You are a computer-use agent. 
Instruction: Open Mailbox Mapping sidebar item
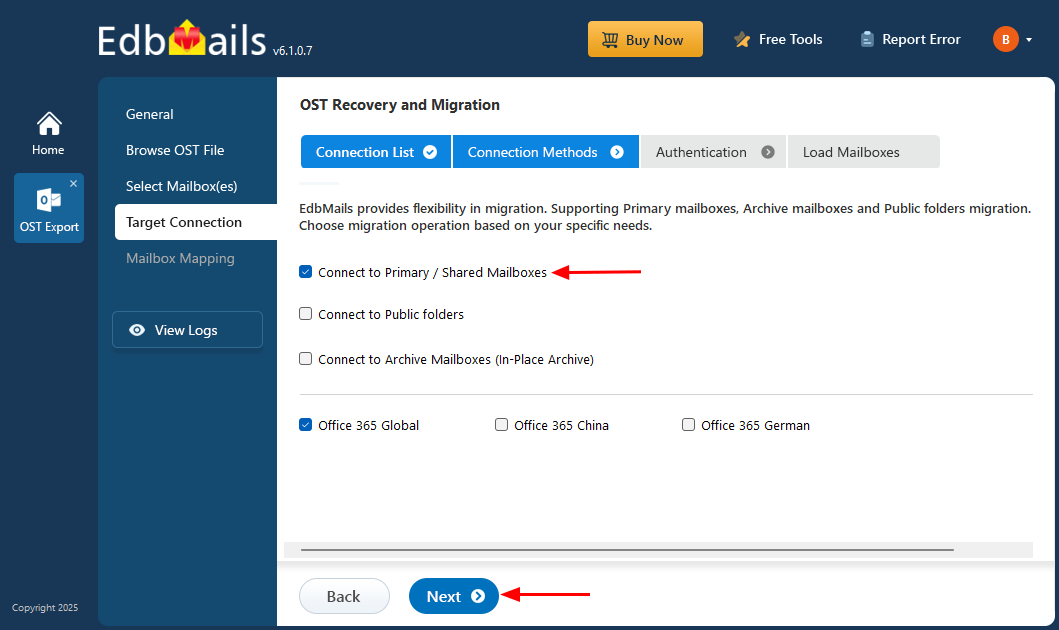click(x=180, y=258)
